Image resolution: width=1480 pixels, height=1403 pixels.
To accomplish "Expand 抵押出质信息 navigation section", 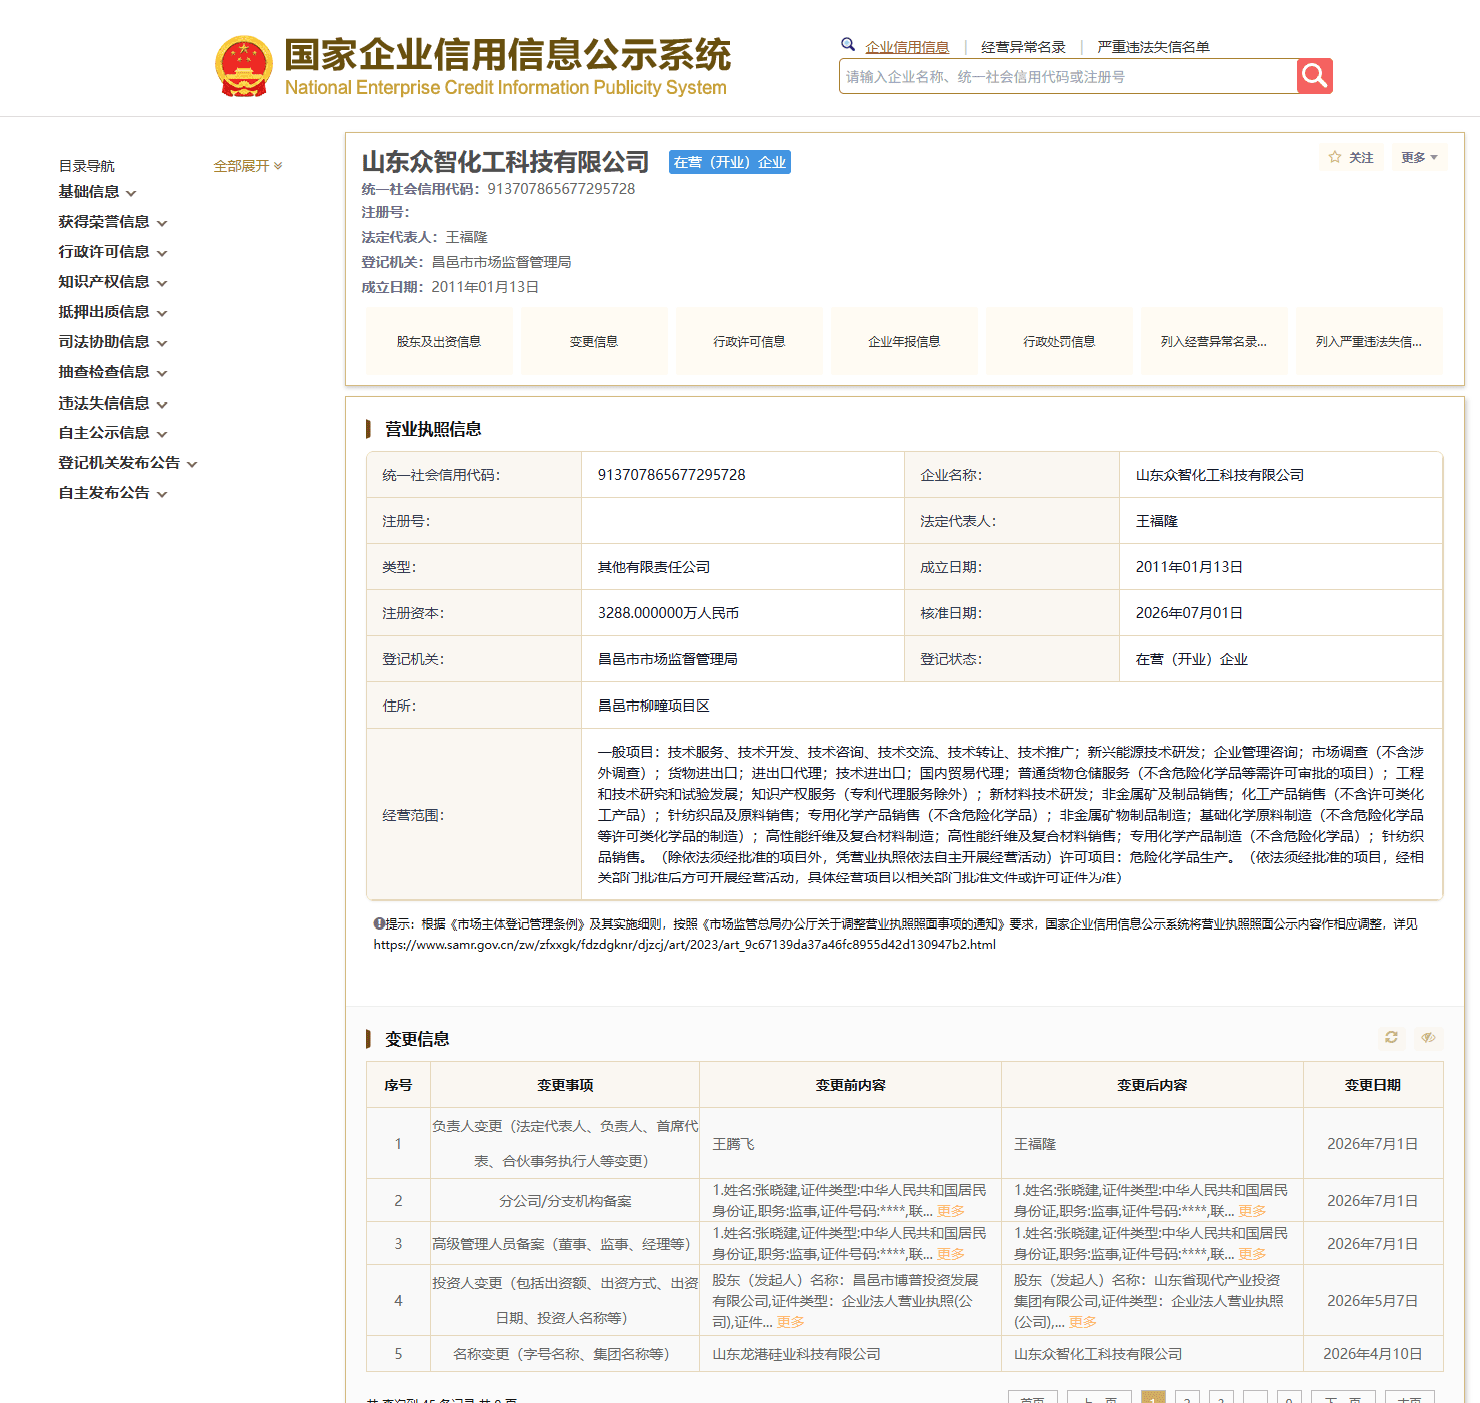I will [x=112, y=312].
